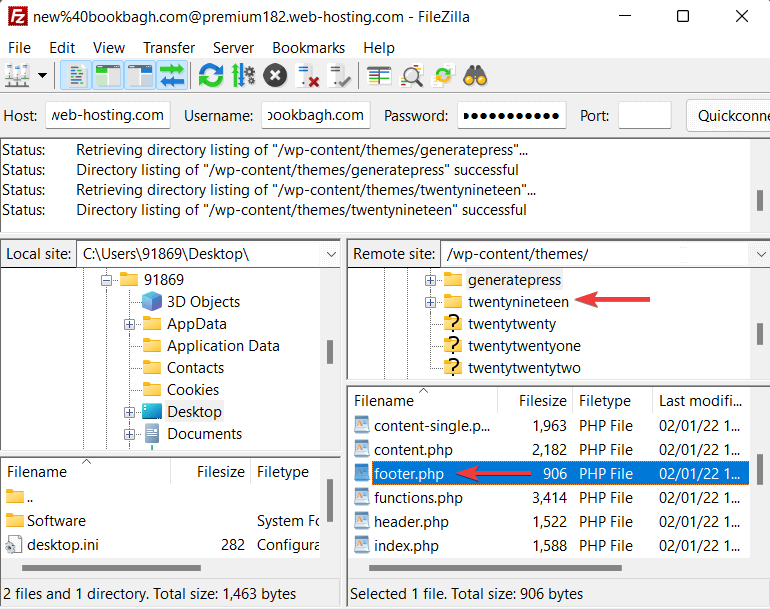Open the File menu
Viewport: 770px width, 609px height.
click(20, 48)
